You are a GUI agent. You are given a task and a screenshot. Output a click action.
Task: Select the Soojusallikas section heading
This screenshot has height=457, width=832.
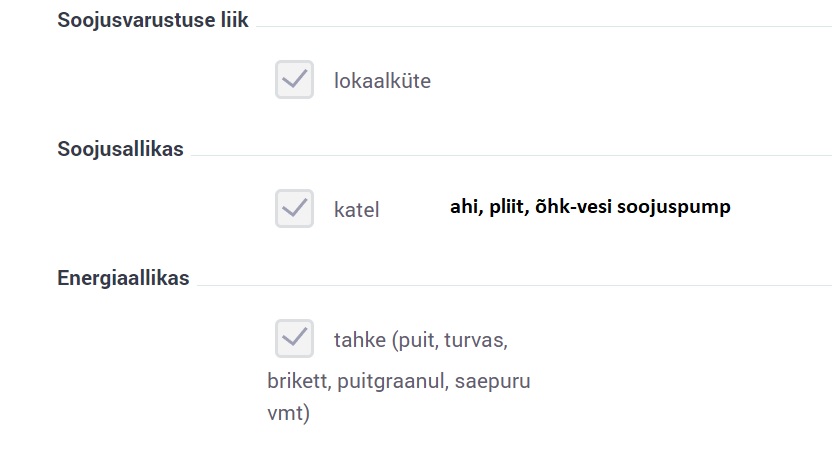(x=120, y=149)
